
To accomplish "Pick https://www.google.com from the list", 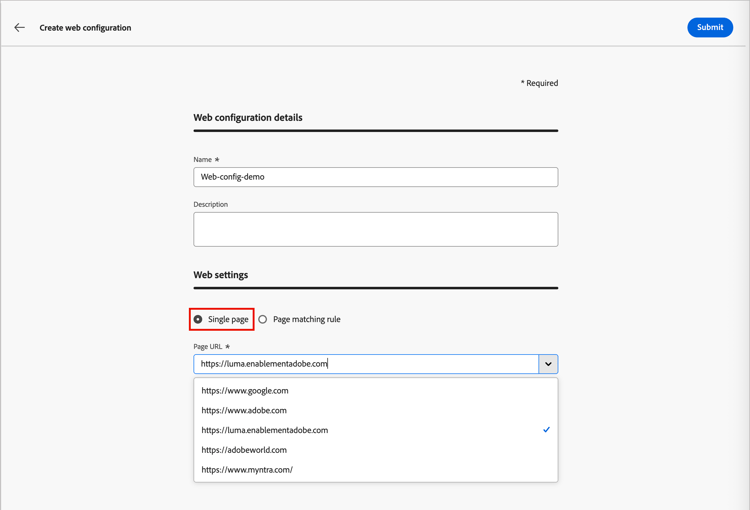I will point(245,391).
